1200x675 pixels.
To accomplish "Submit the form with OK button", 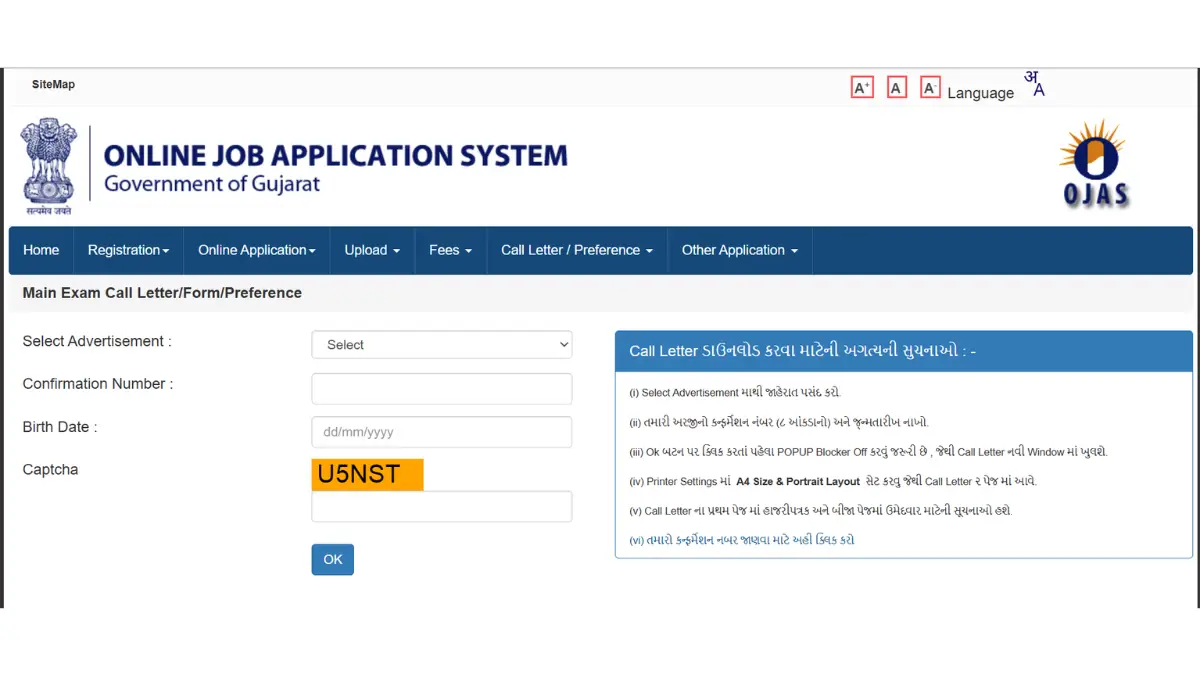I will pos(333,559).
